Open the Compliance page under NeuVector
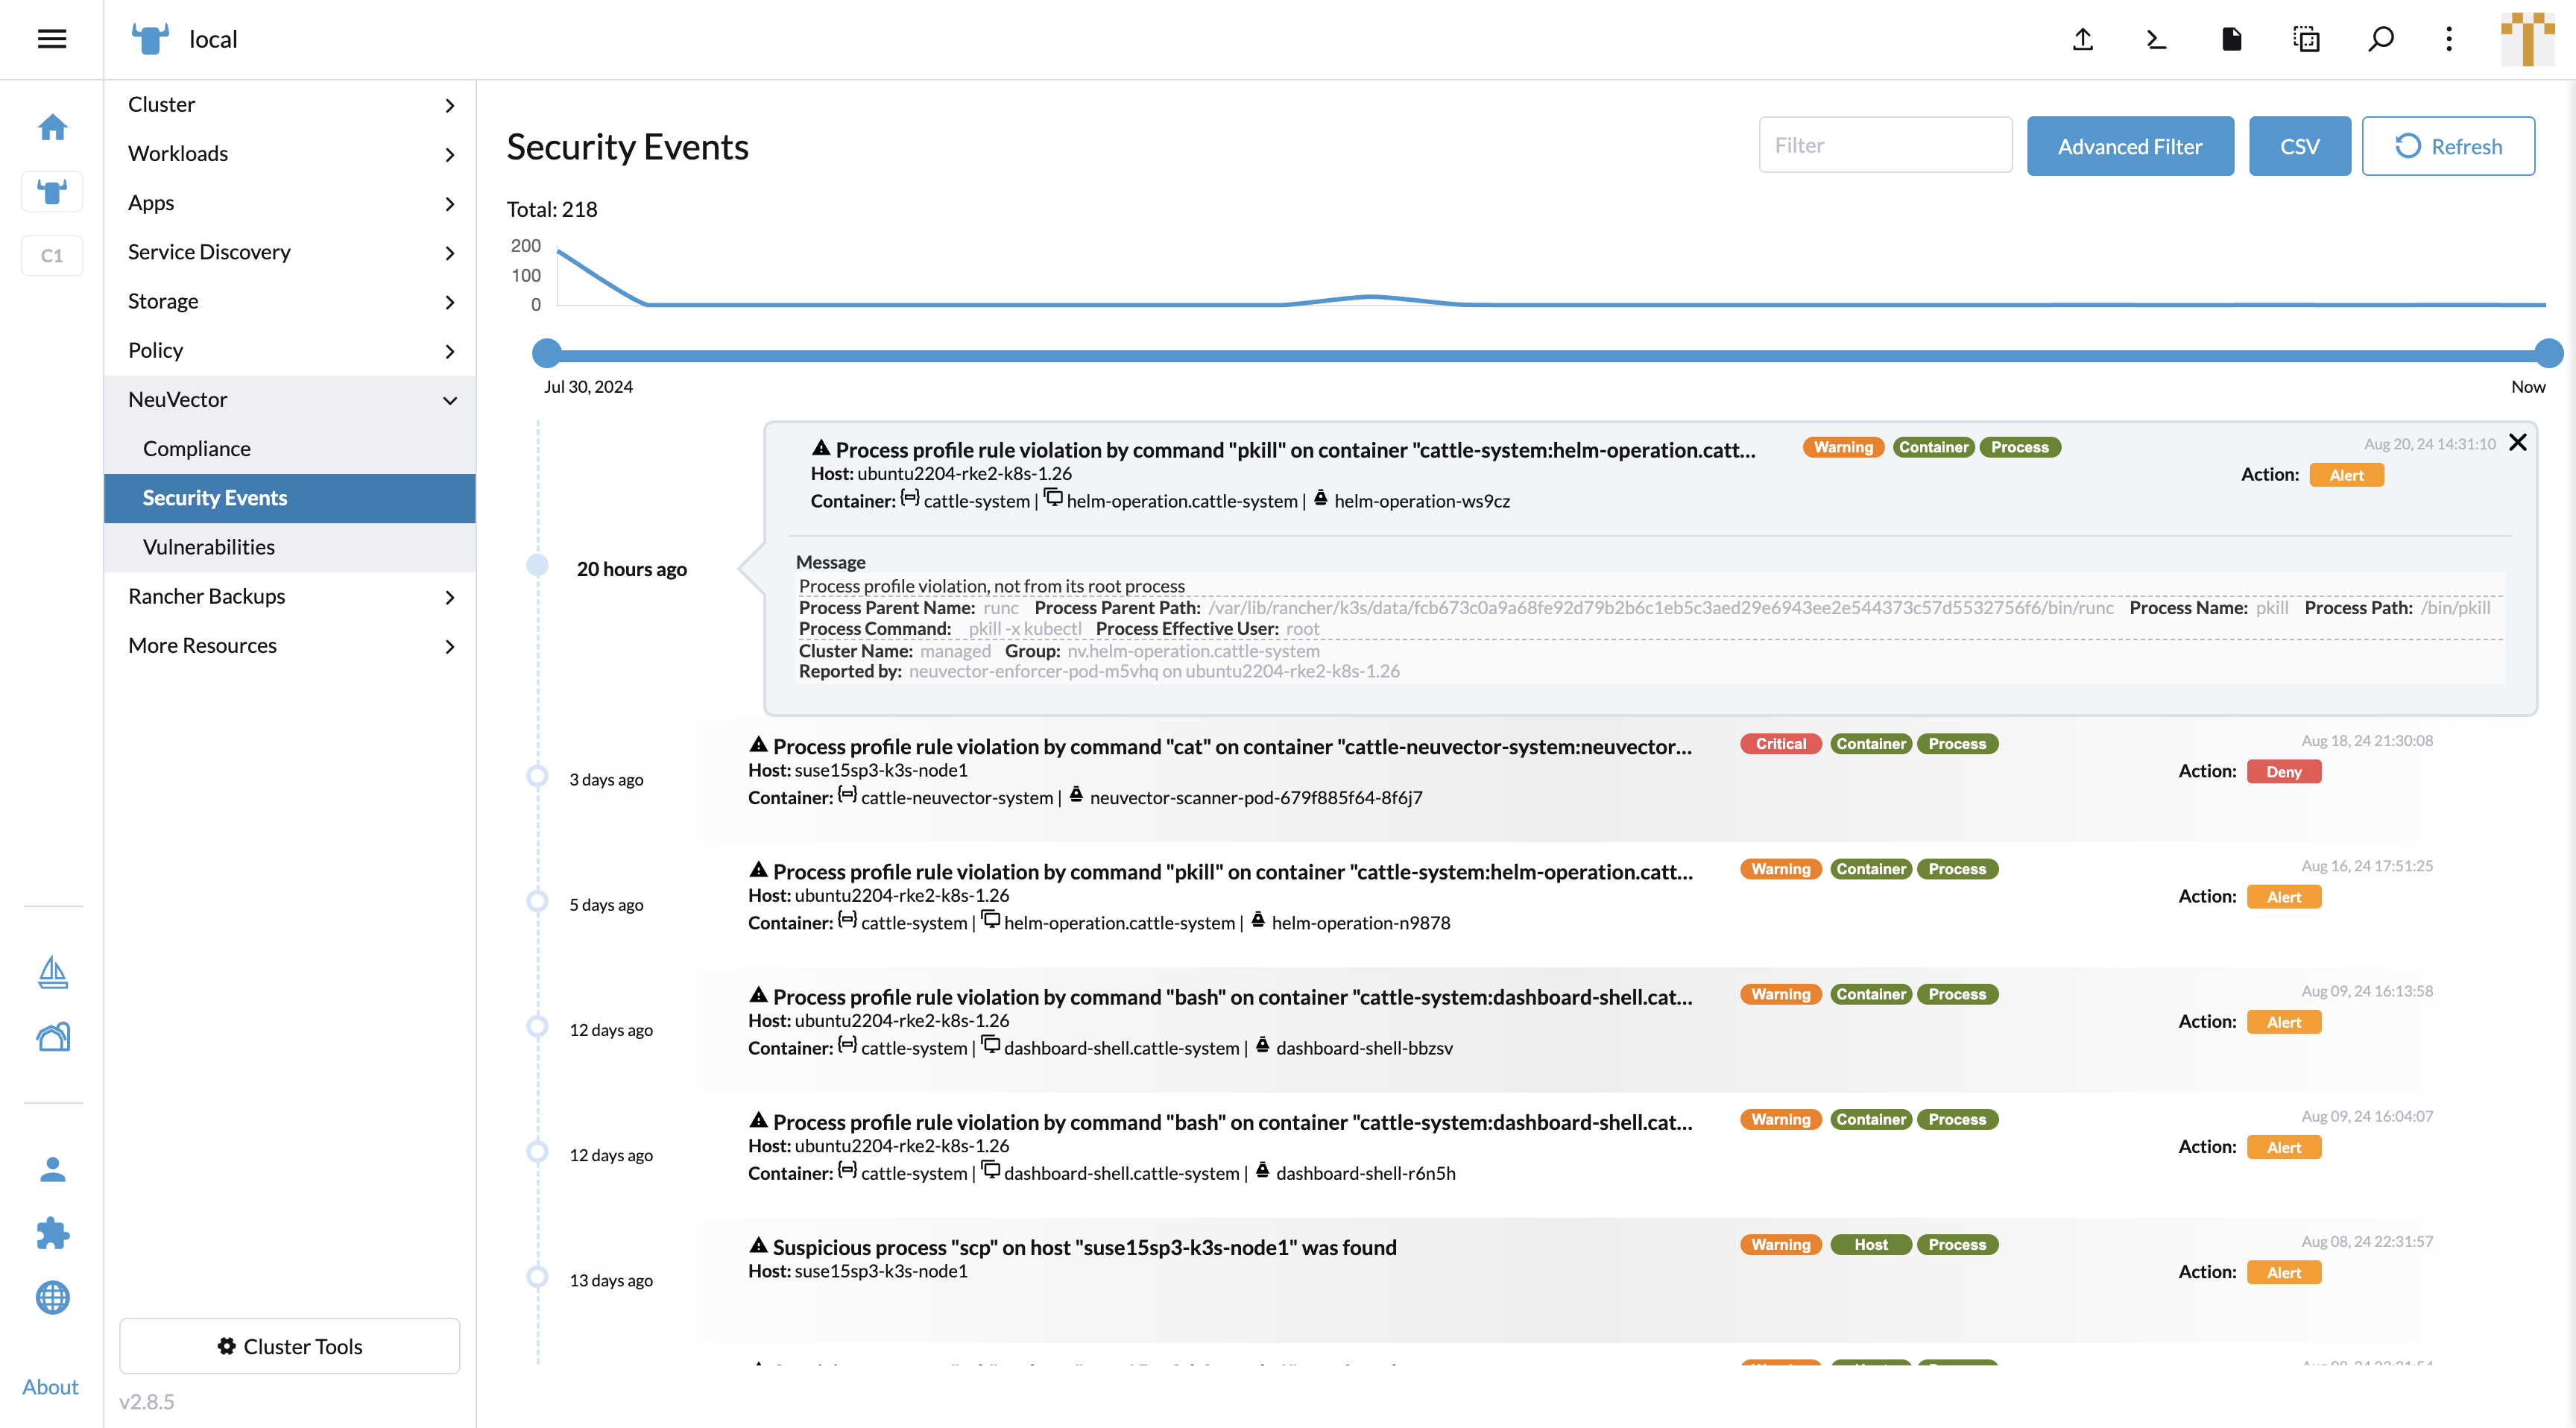Image resolution: width=2576 pixels, height=1428 pixels. (x=196, y=448)
